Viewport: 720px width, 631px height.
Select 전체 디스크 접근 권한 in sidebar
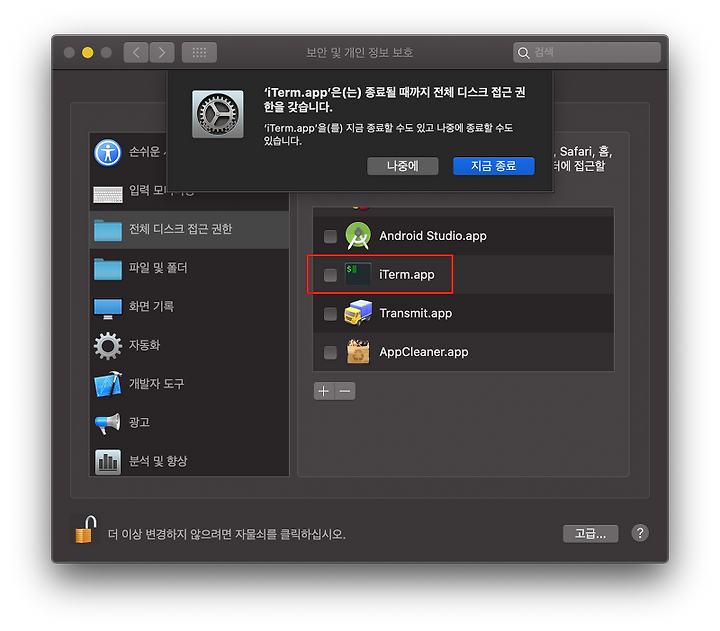coord(189,230)
